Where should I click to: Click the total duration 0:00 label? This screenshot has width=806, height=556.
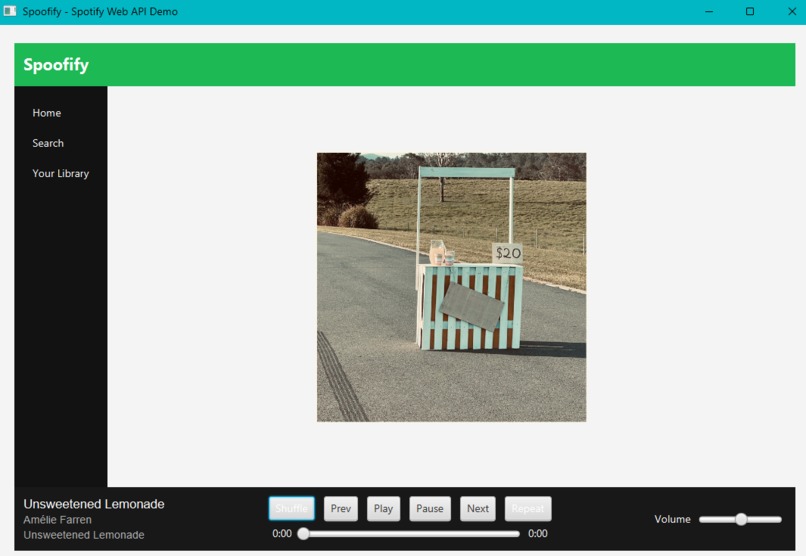point(538,534)
